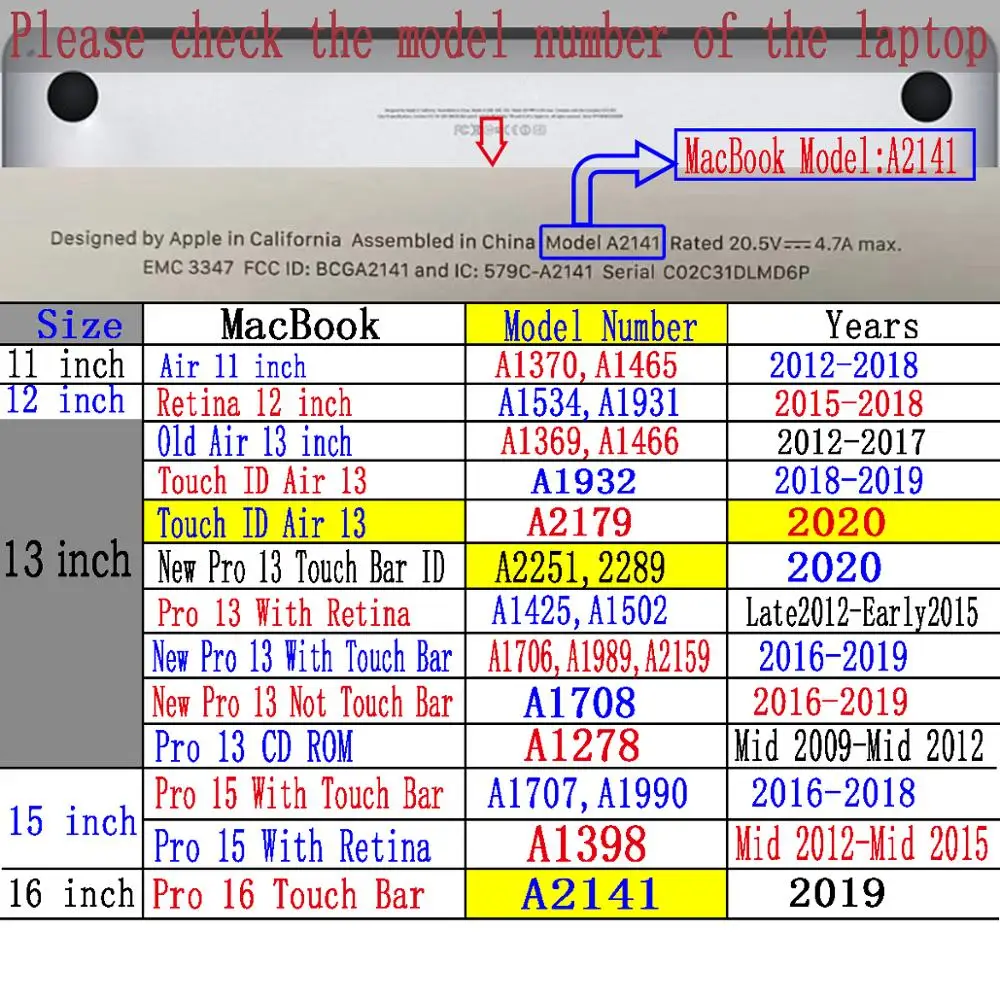Click years cell 'Late2012-Early2015'
This screenshot has width=1000, height=1000.
pos(862,612)
